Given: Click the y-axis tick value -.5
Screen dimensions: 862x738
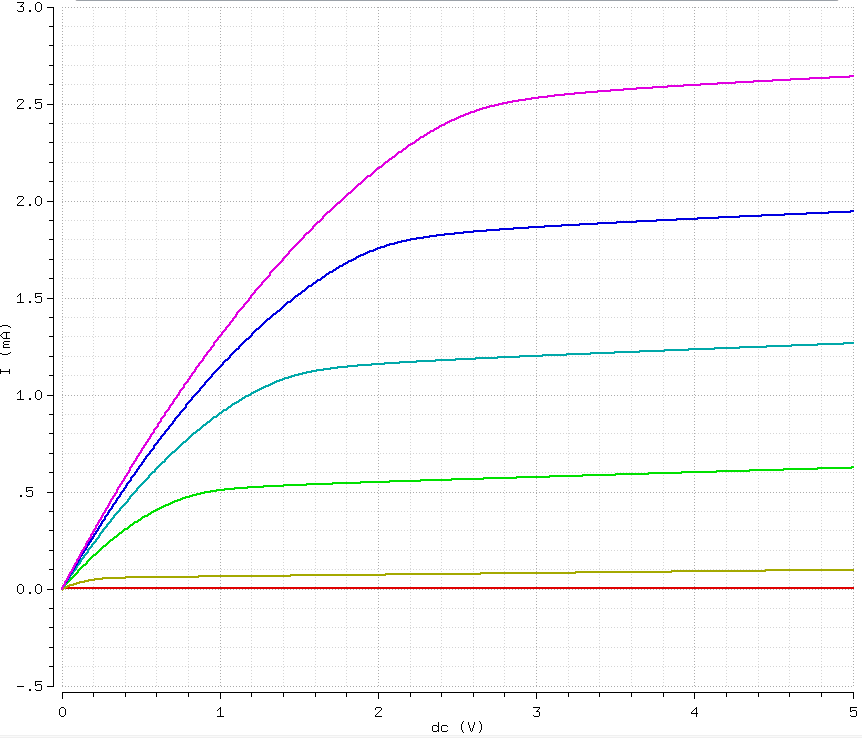Looking at the screenshot, I should (30, 686).
